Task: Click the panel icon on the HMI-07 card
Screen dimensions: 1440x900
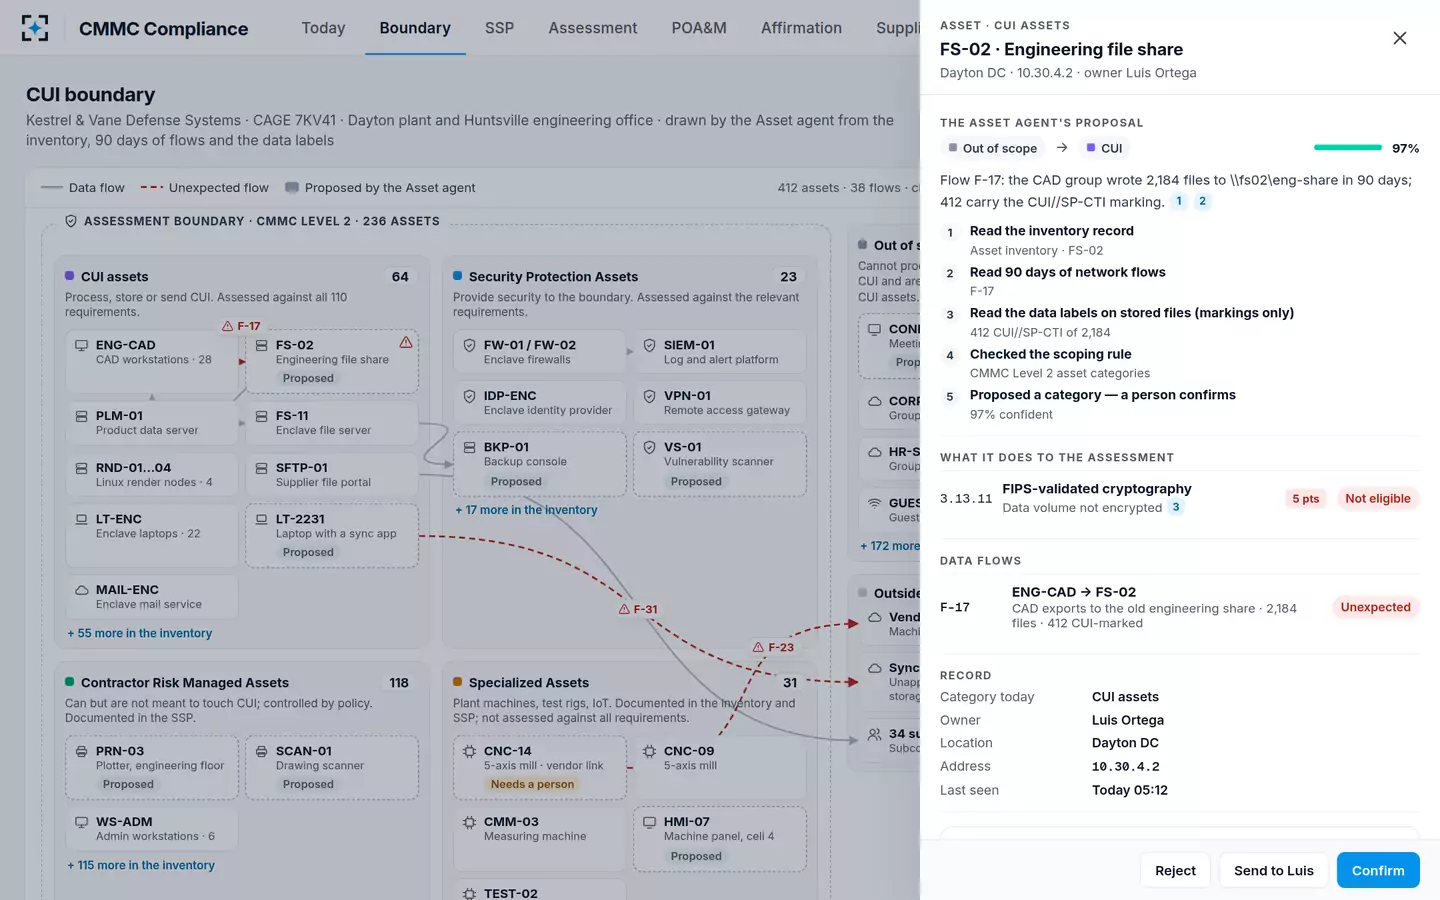Action: [x=649, y=822]
